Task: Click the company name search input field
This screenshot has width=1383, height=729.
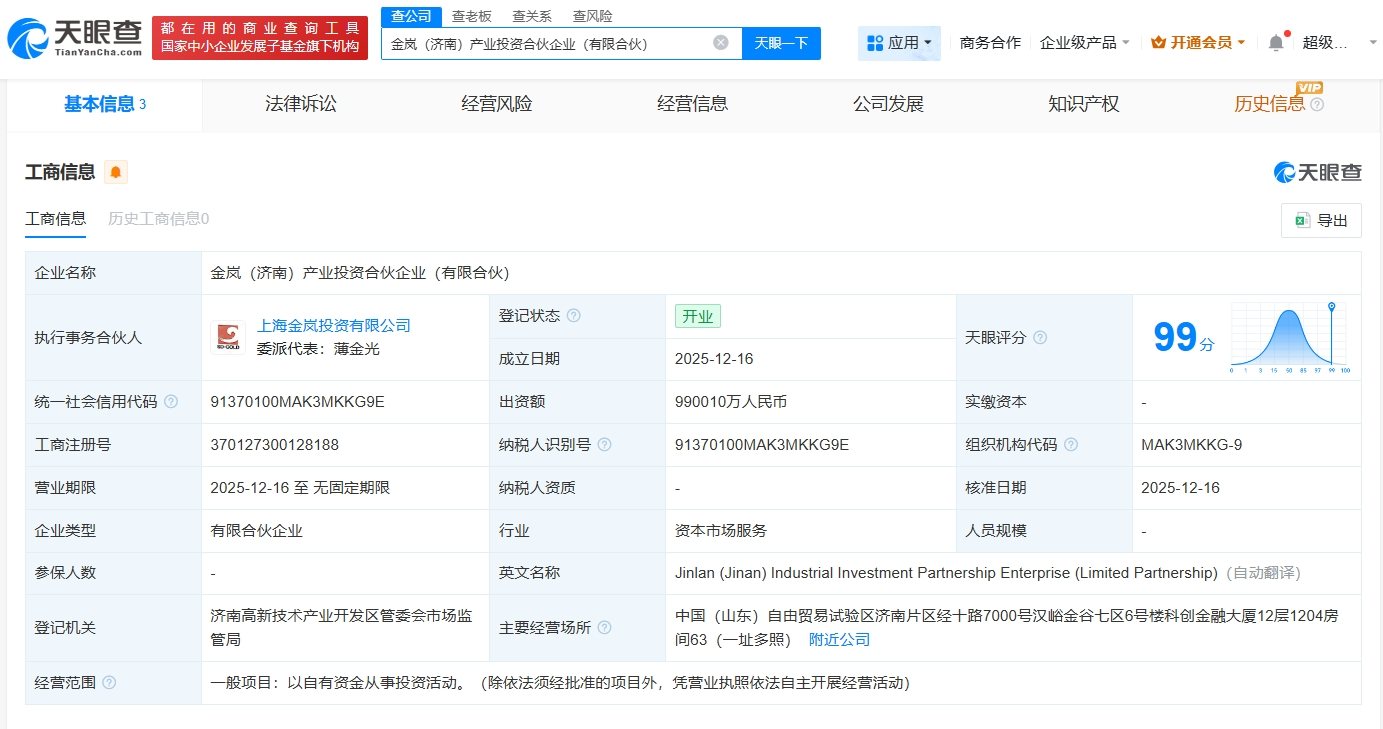Action: coord(545,43)
